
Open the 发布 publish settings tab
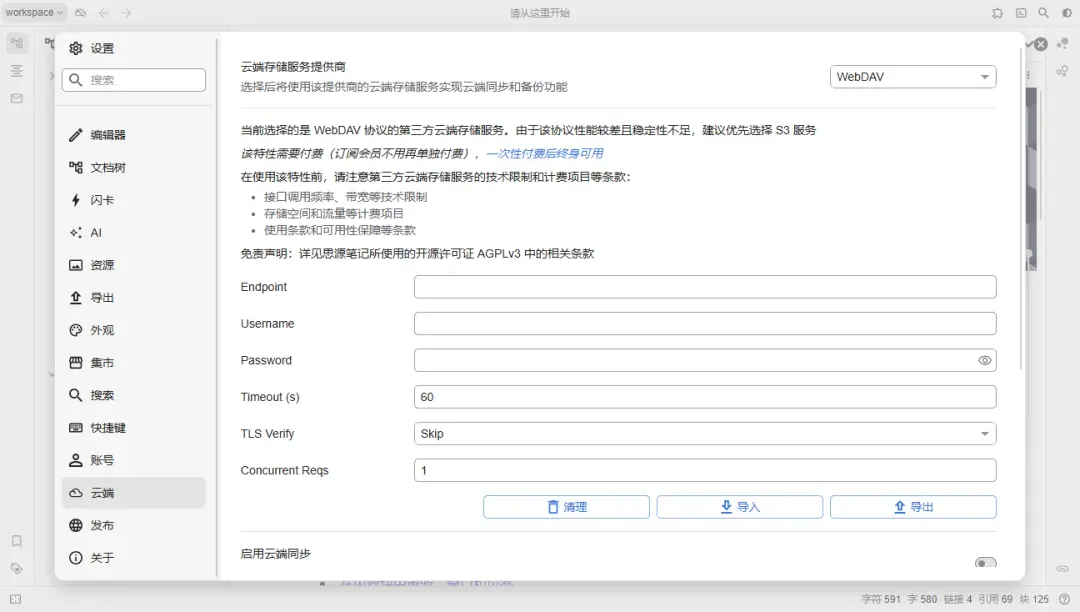tap(134, 525)
